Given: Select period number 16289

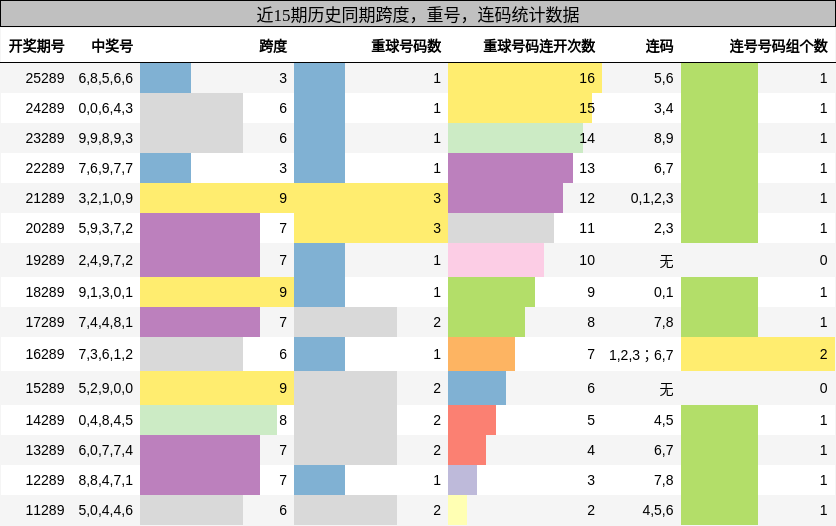Looking at the screenshot, I should (45, 354).
